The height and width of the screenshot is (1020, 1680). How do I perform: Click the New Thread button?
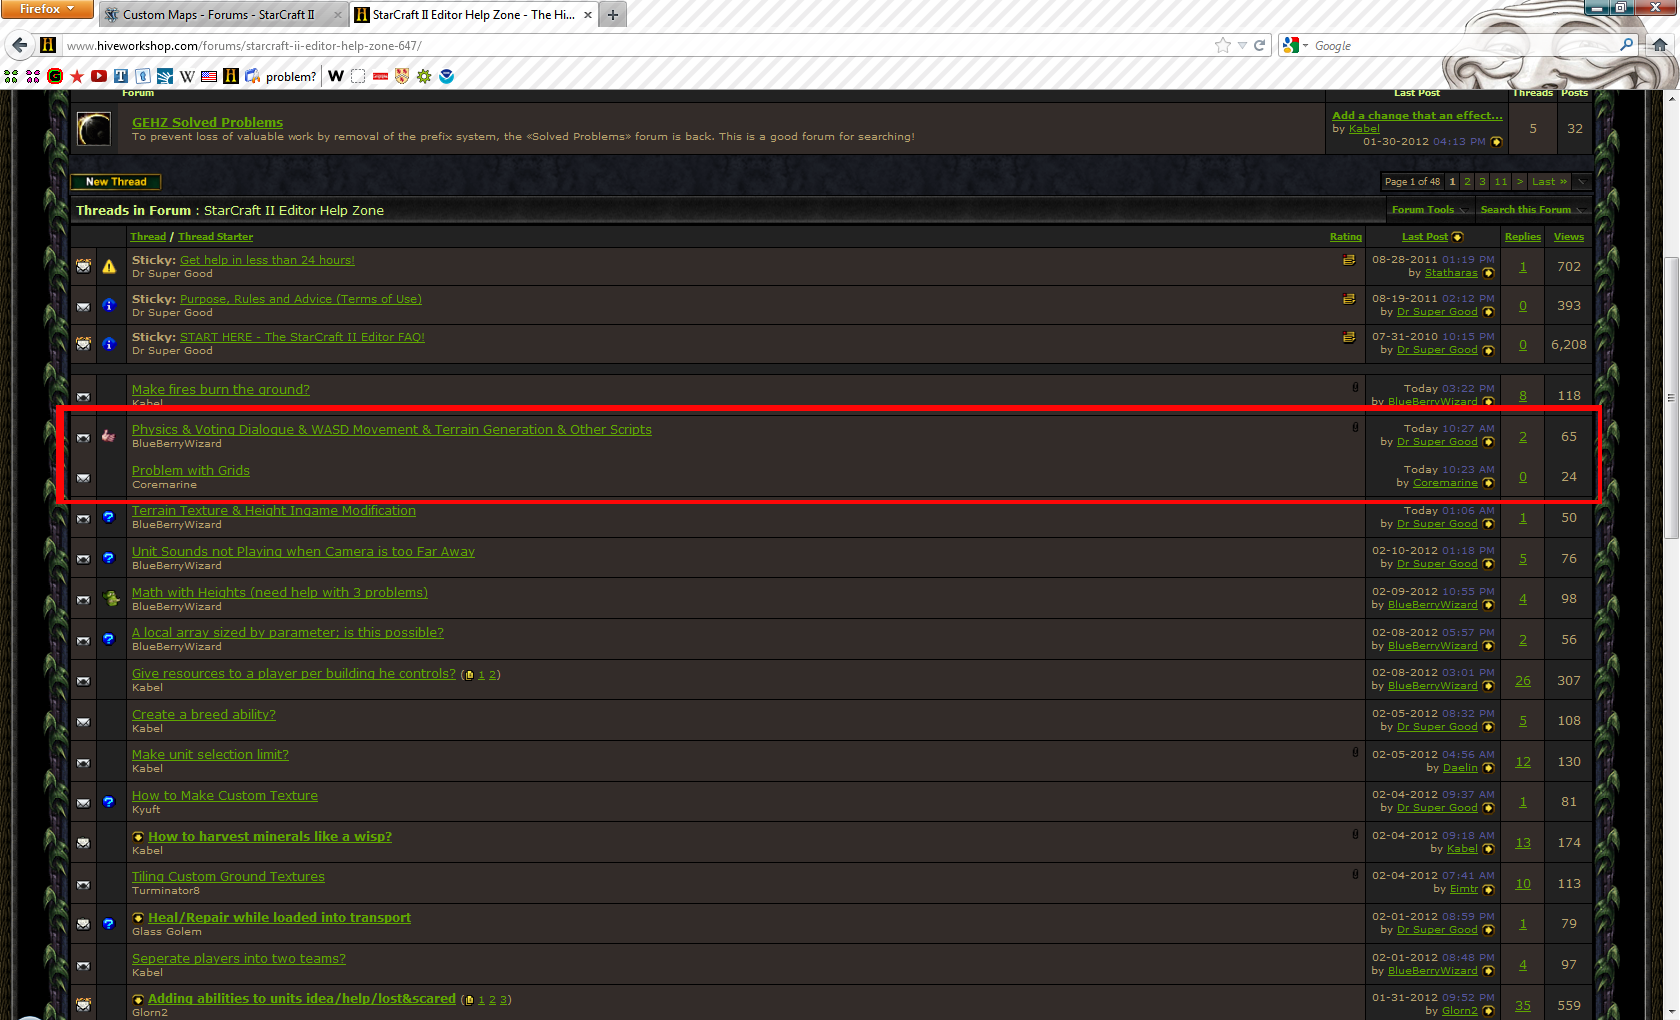[116, 182]
